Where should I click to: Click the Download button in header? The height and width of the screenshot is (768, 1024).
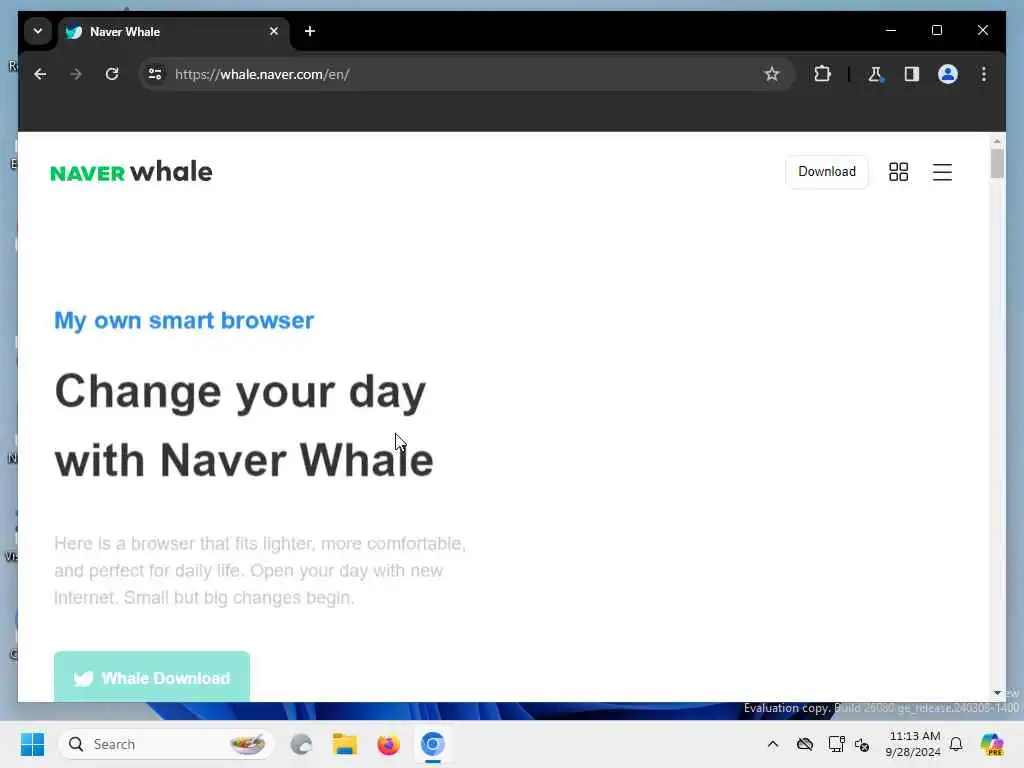pyautogui.click(x=827, y=172)
